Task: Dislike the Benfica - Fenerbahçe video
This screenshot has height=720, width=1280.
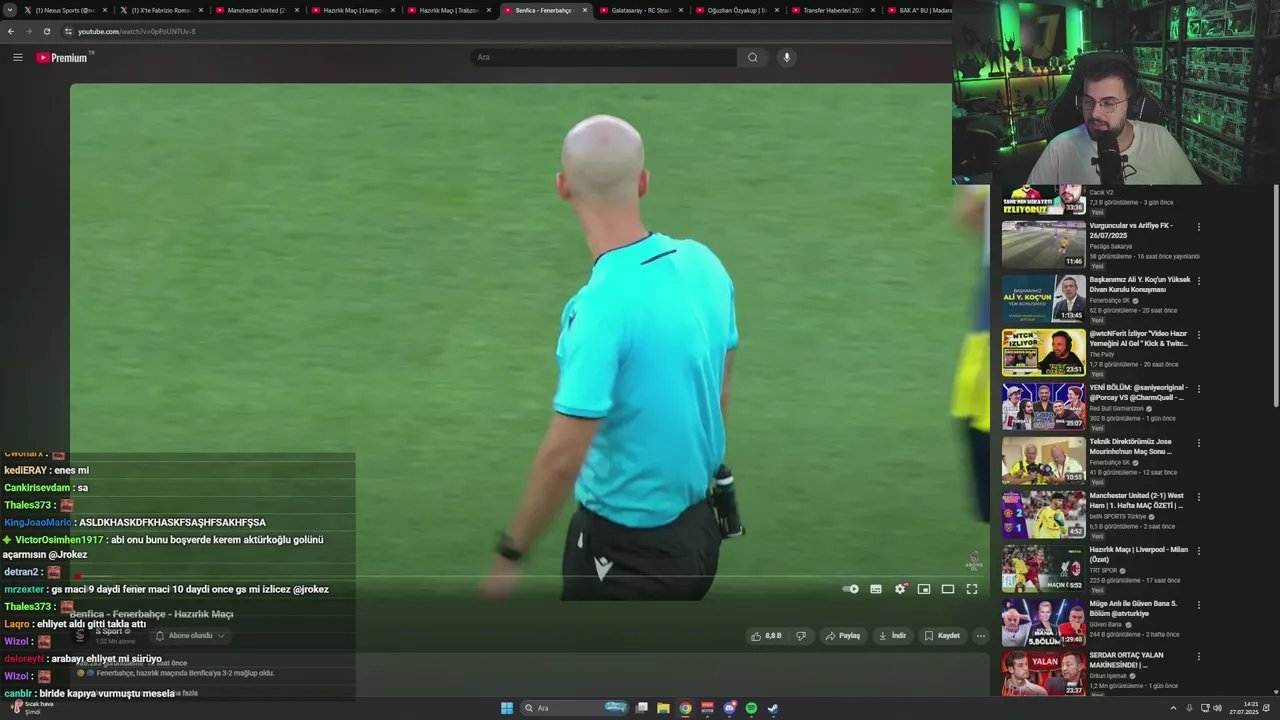Action: click(800, 635)
